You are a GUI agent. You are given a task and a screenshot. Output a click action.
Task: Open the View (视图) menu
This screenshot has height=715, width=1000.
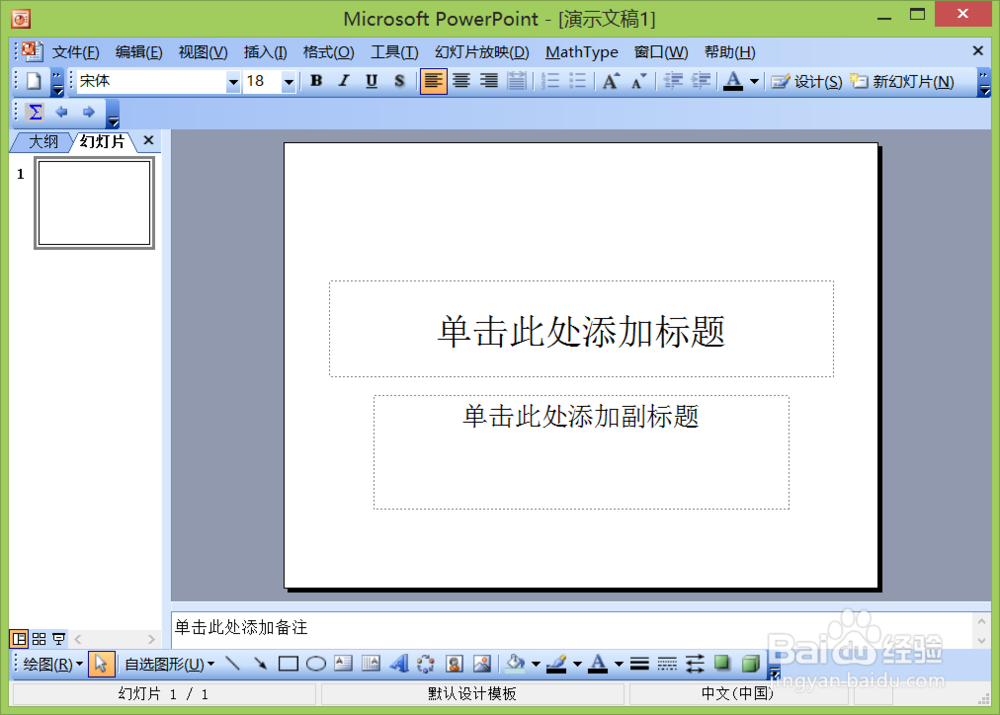[x=203, y=52]
